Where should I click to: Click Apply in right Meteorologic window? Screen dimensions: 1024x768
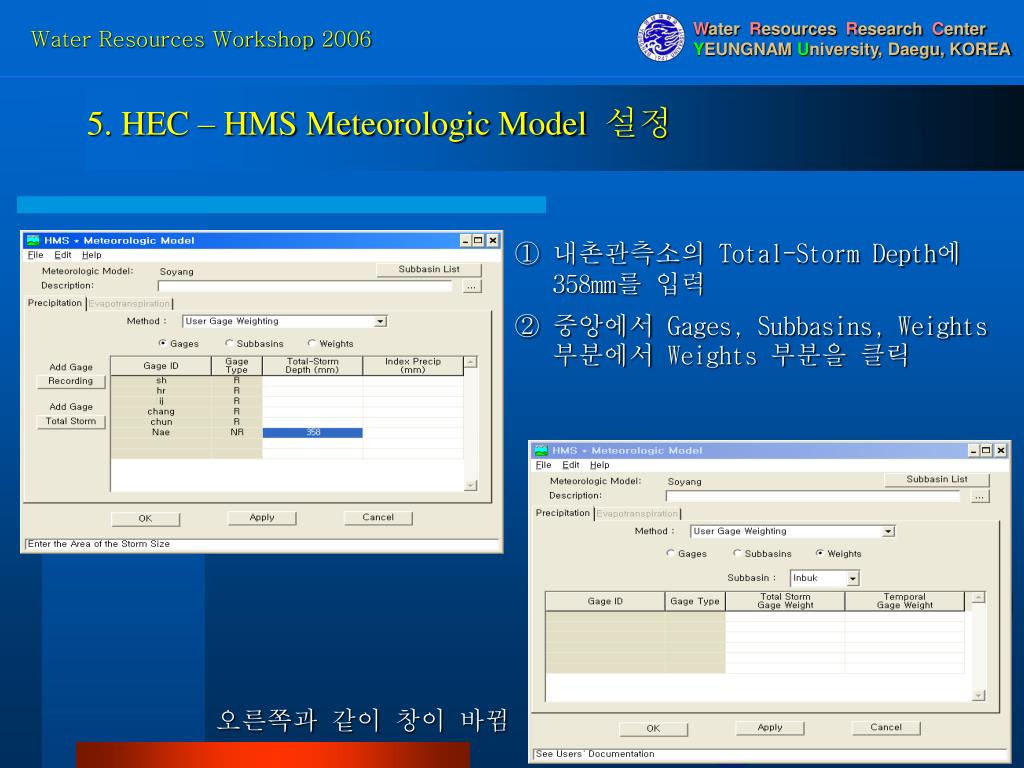(x=770, y=728)
